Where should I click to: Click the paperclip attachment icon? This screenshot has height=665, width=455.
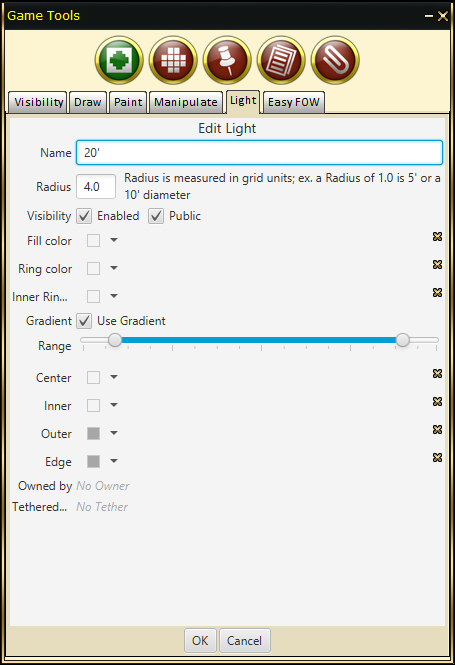coord(335,60)
